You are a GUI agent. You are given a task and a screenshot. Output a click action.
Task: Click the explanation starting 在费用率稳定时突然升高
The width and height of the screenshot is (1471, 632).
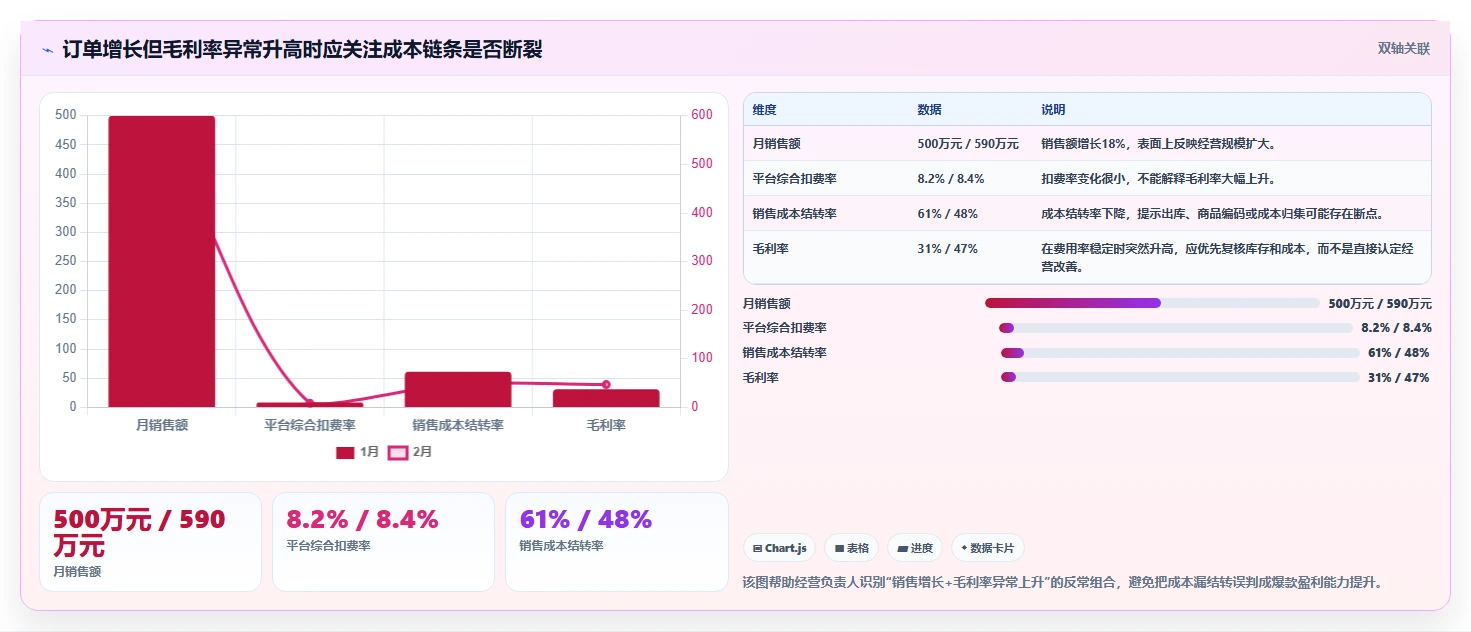click(1227, 258)
